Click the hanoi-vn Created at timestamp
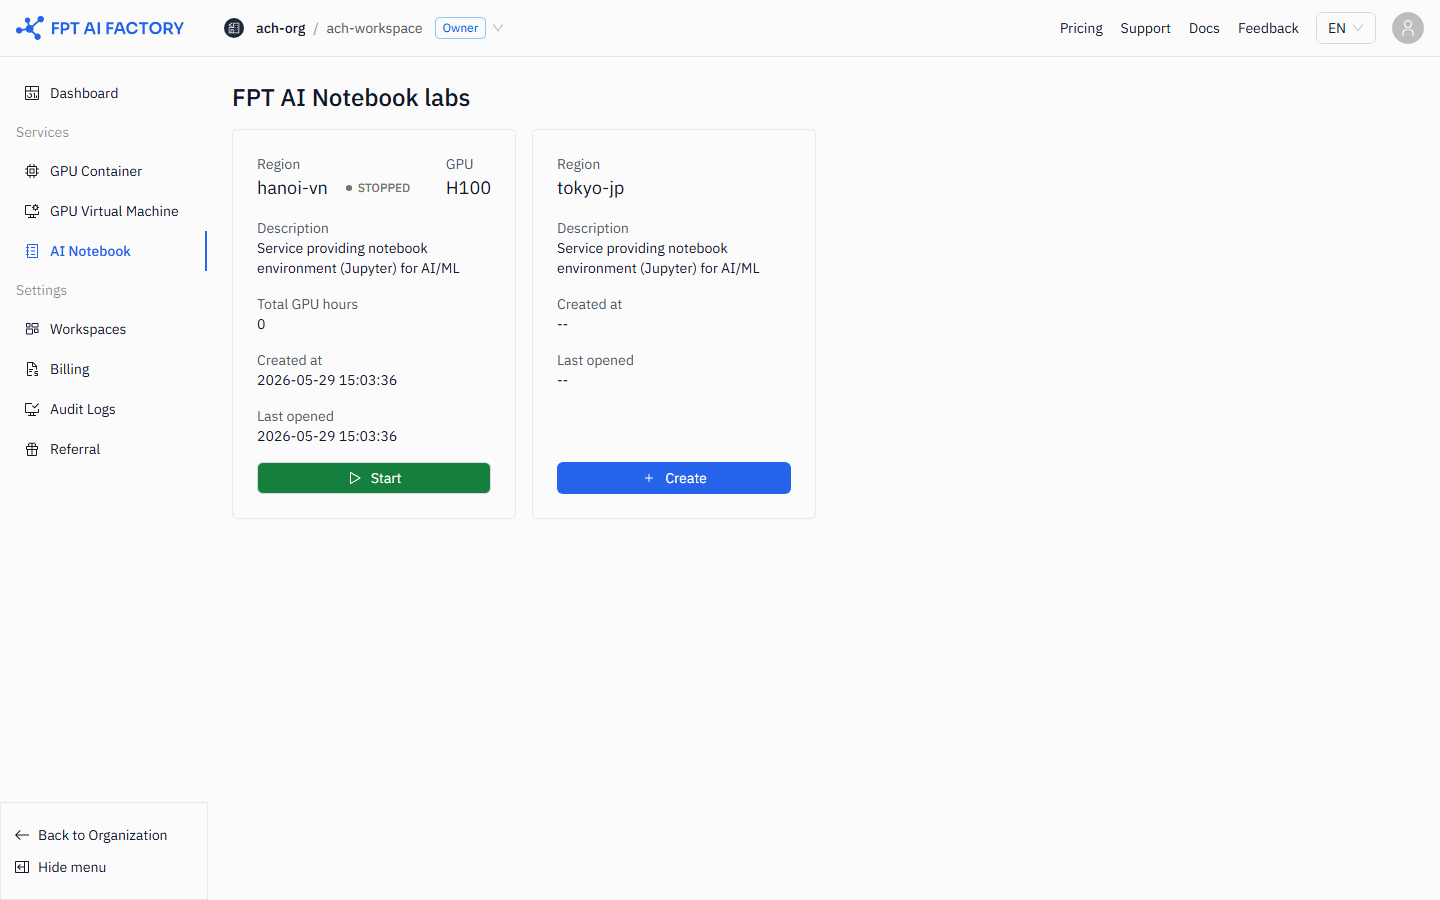 coord(327,380)
